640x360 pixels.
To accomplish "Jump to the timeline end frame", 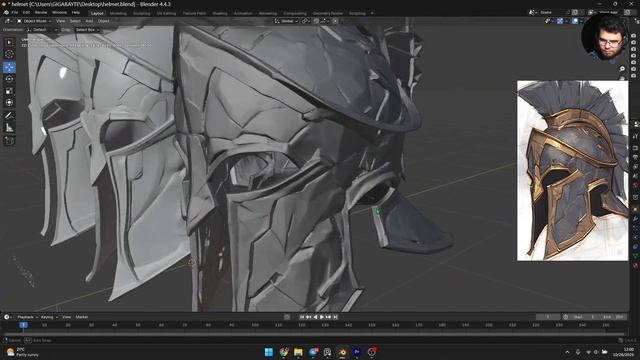I will (x=336, y=317).
